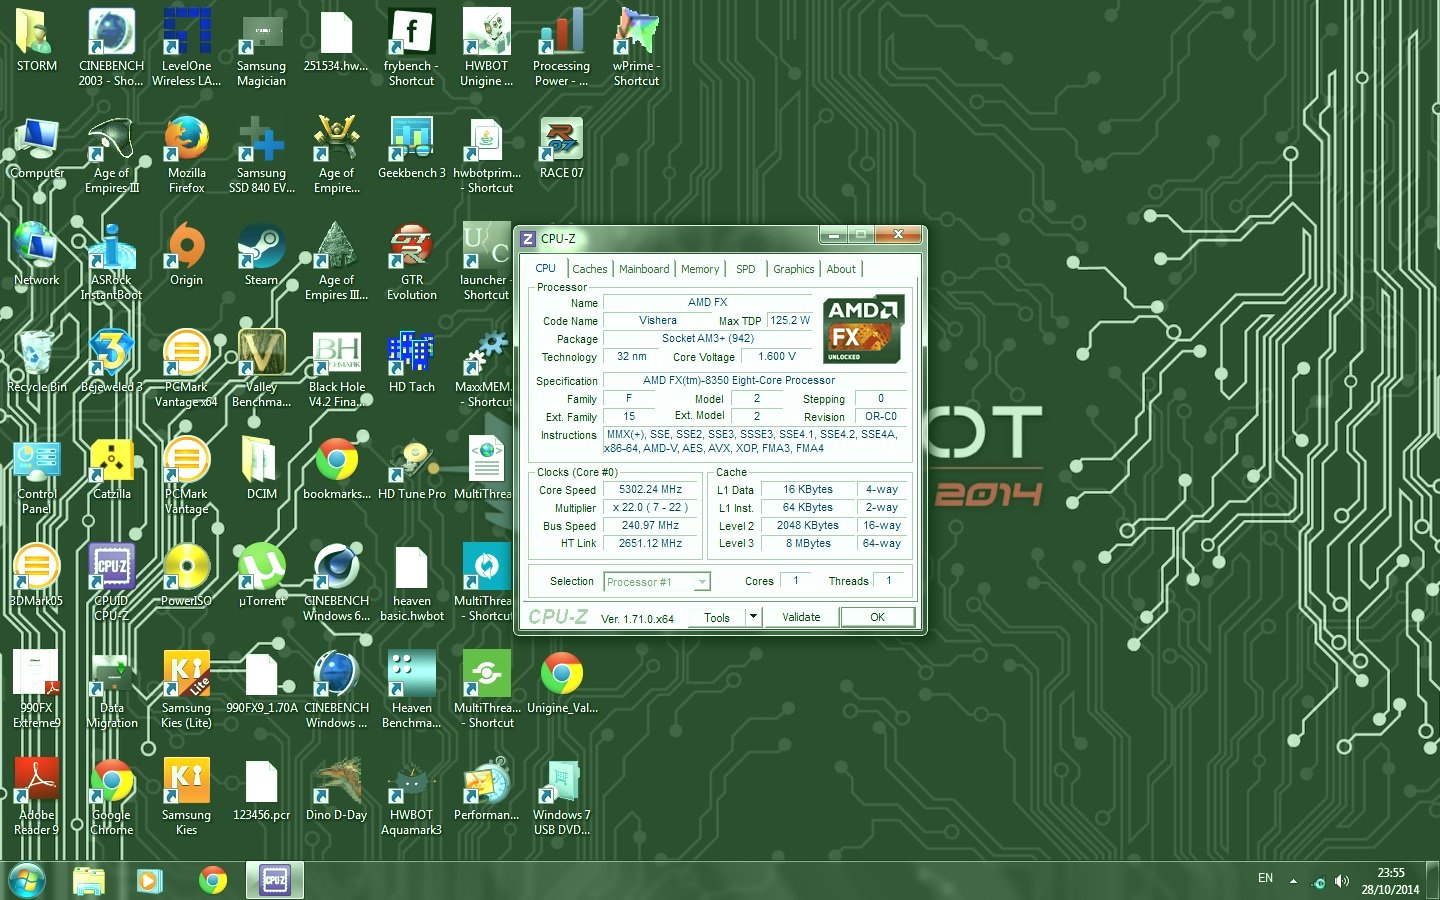Open the Caches tab in CPU-Z
1440x900 pixels.
pos(589,269)
